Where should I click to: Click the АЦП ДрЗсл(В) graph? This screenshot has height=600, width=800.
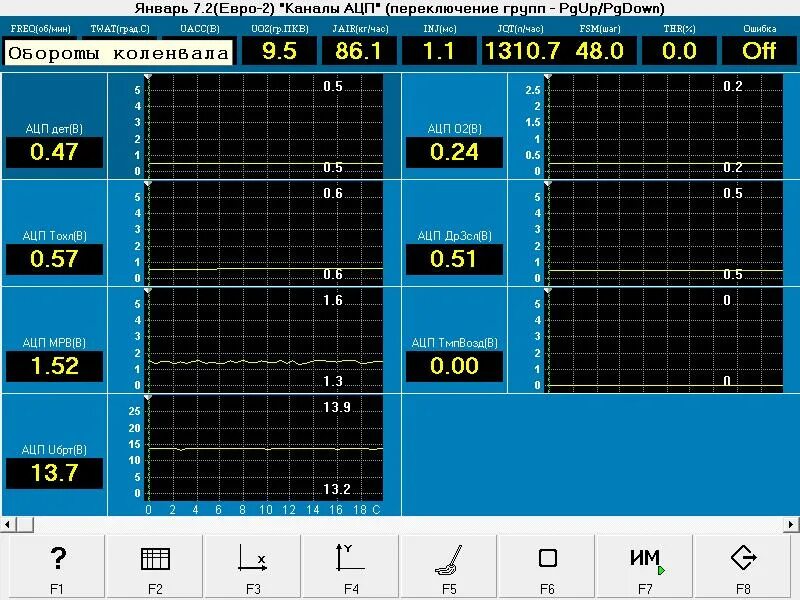pyautogui.click(x=665, y=233)
